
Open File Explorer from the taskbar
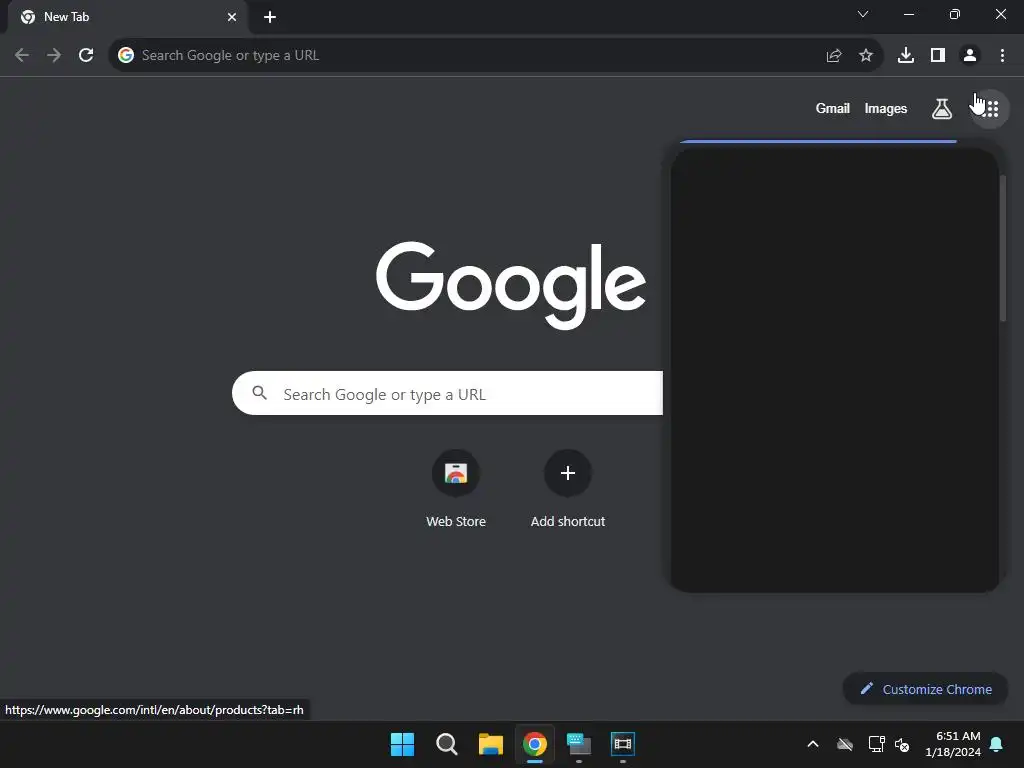point(490,744)
